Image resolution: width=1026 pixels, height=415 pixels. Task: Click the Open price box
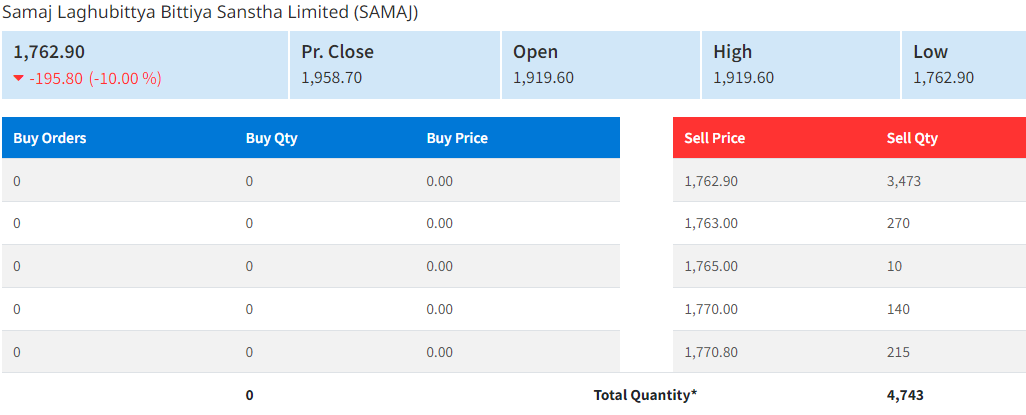point(600,65)
